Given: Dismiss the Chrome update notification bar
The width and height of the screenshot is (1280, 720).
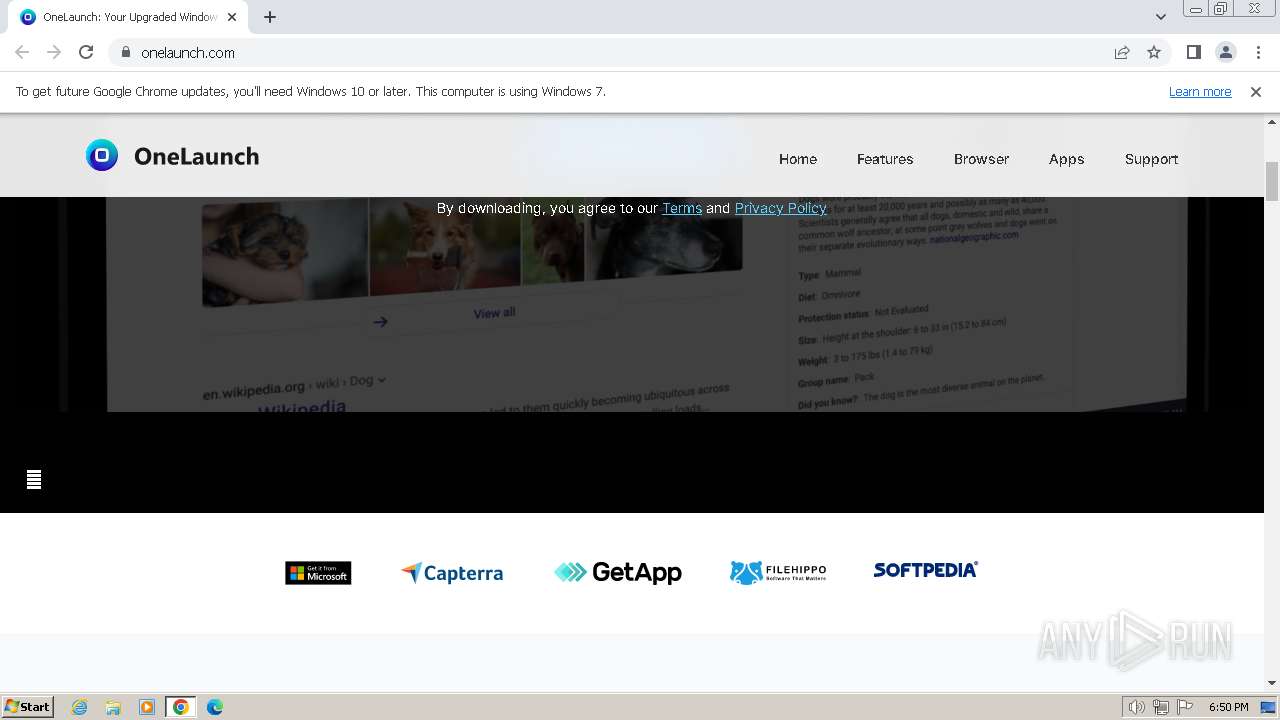Looking at the screenshot, I should (1256, 91).
